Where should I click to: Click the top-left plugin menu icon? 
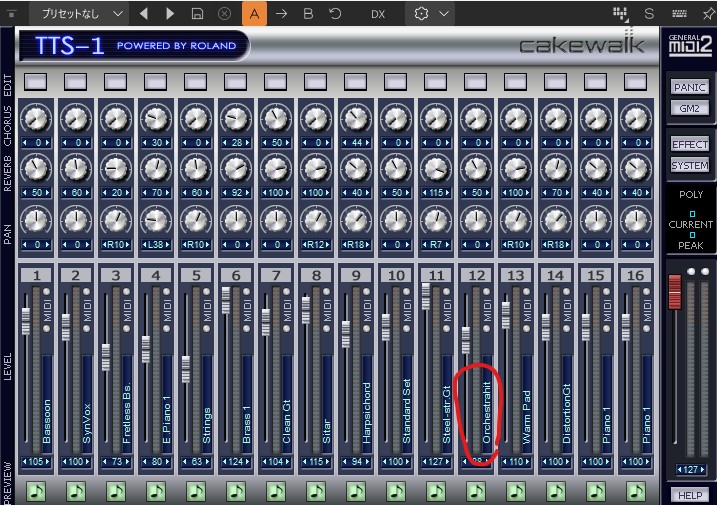pos(12,14)
